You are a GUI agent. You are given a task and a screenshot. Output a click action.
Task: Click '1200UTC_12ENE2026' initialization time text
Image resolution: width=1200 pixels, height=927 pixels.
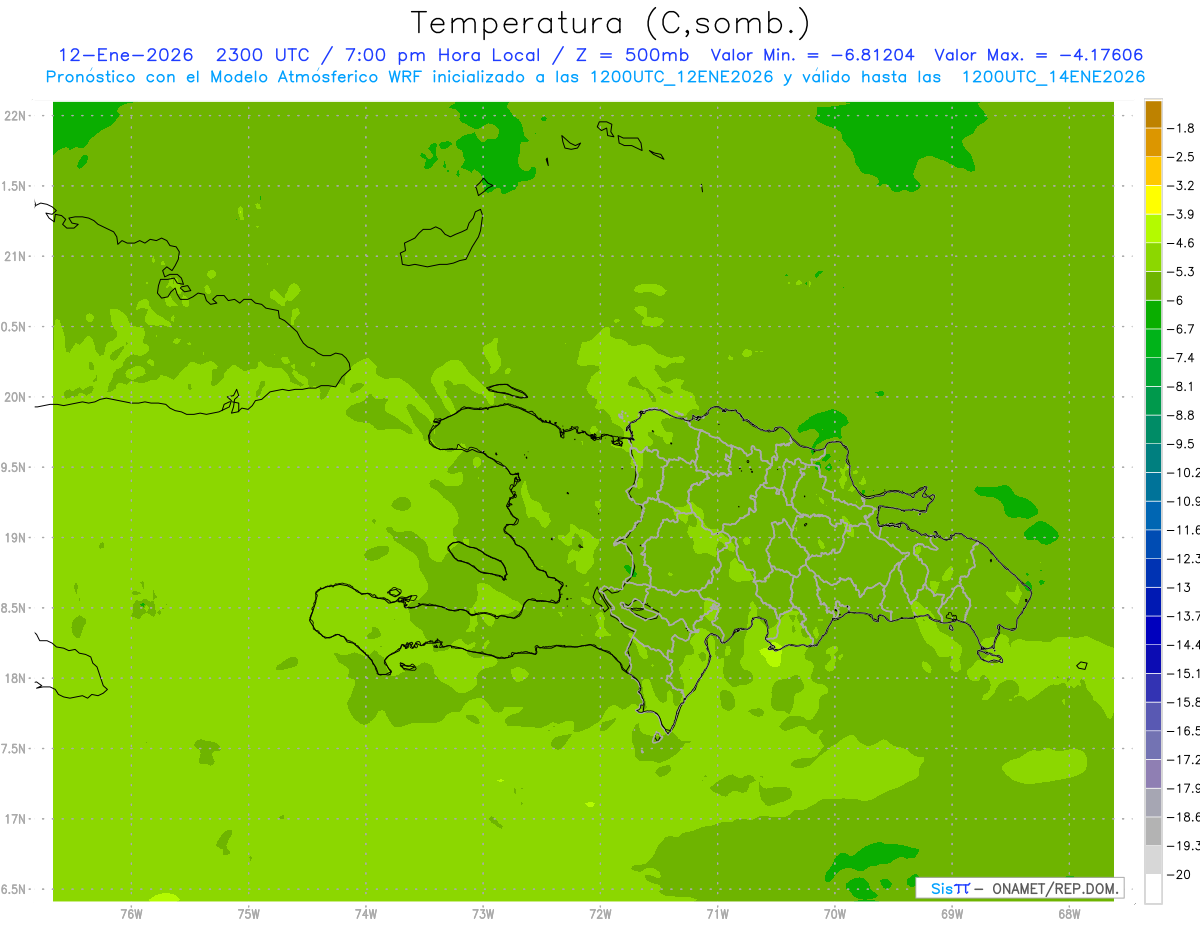pos(680,77)
